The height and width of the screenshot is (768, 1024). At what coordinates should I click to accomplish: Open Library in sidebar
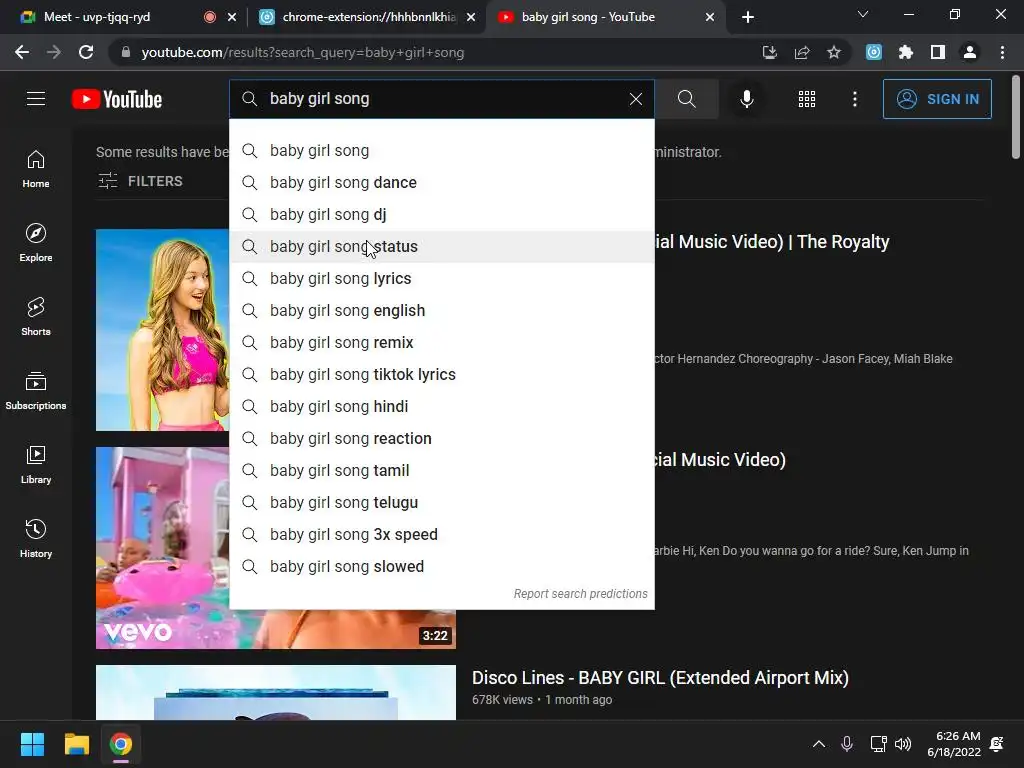click(36, 464)
